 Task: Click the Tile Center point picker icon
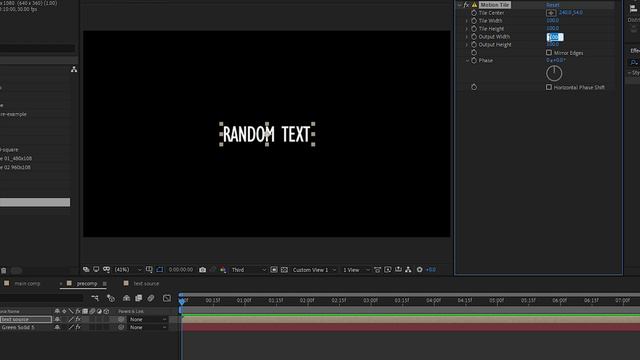coord(551,13)
